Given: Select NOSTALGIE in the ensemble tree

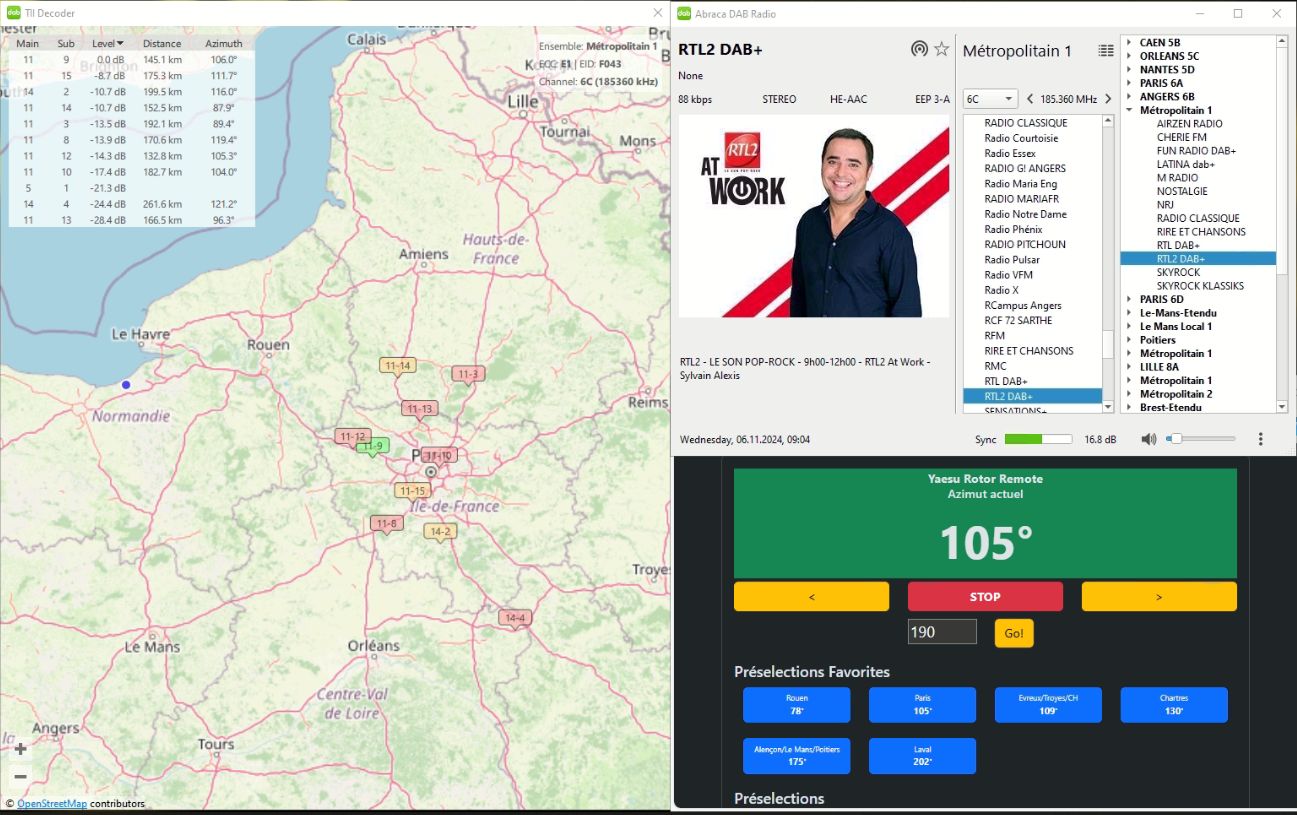Looking at the screenshot, I should click(x=1182, y=191).
